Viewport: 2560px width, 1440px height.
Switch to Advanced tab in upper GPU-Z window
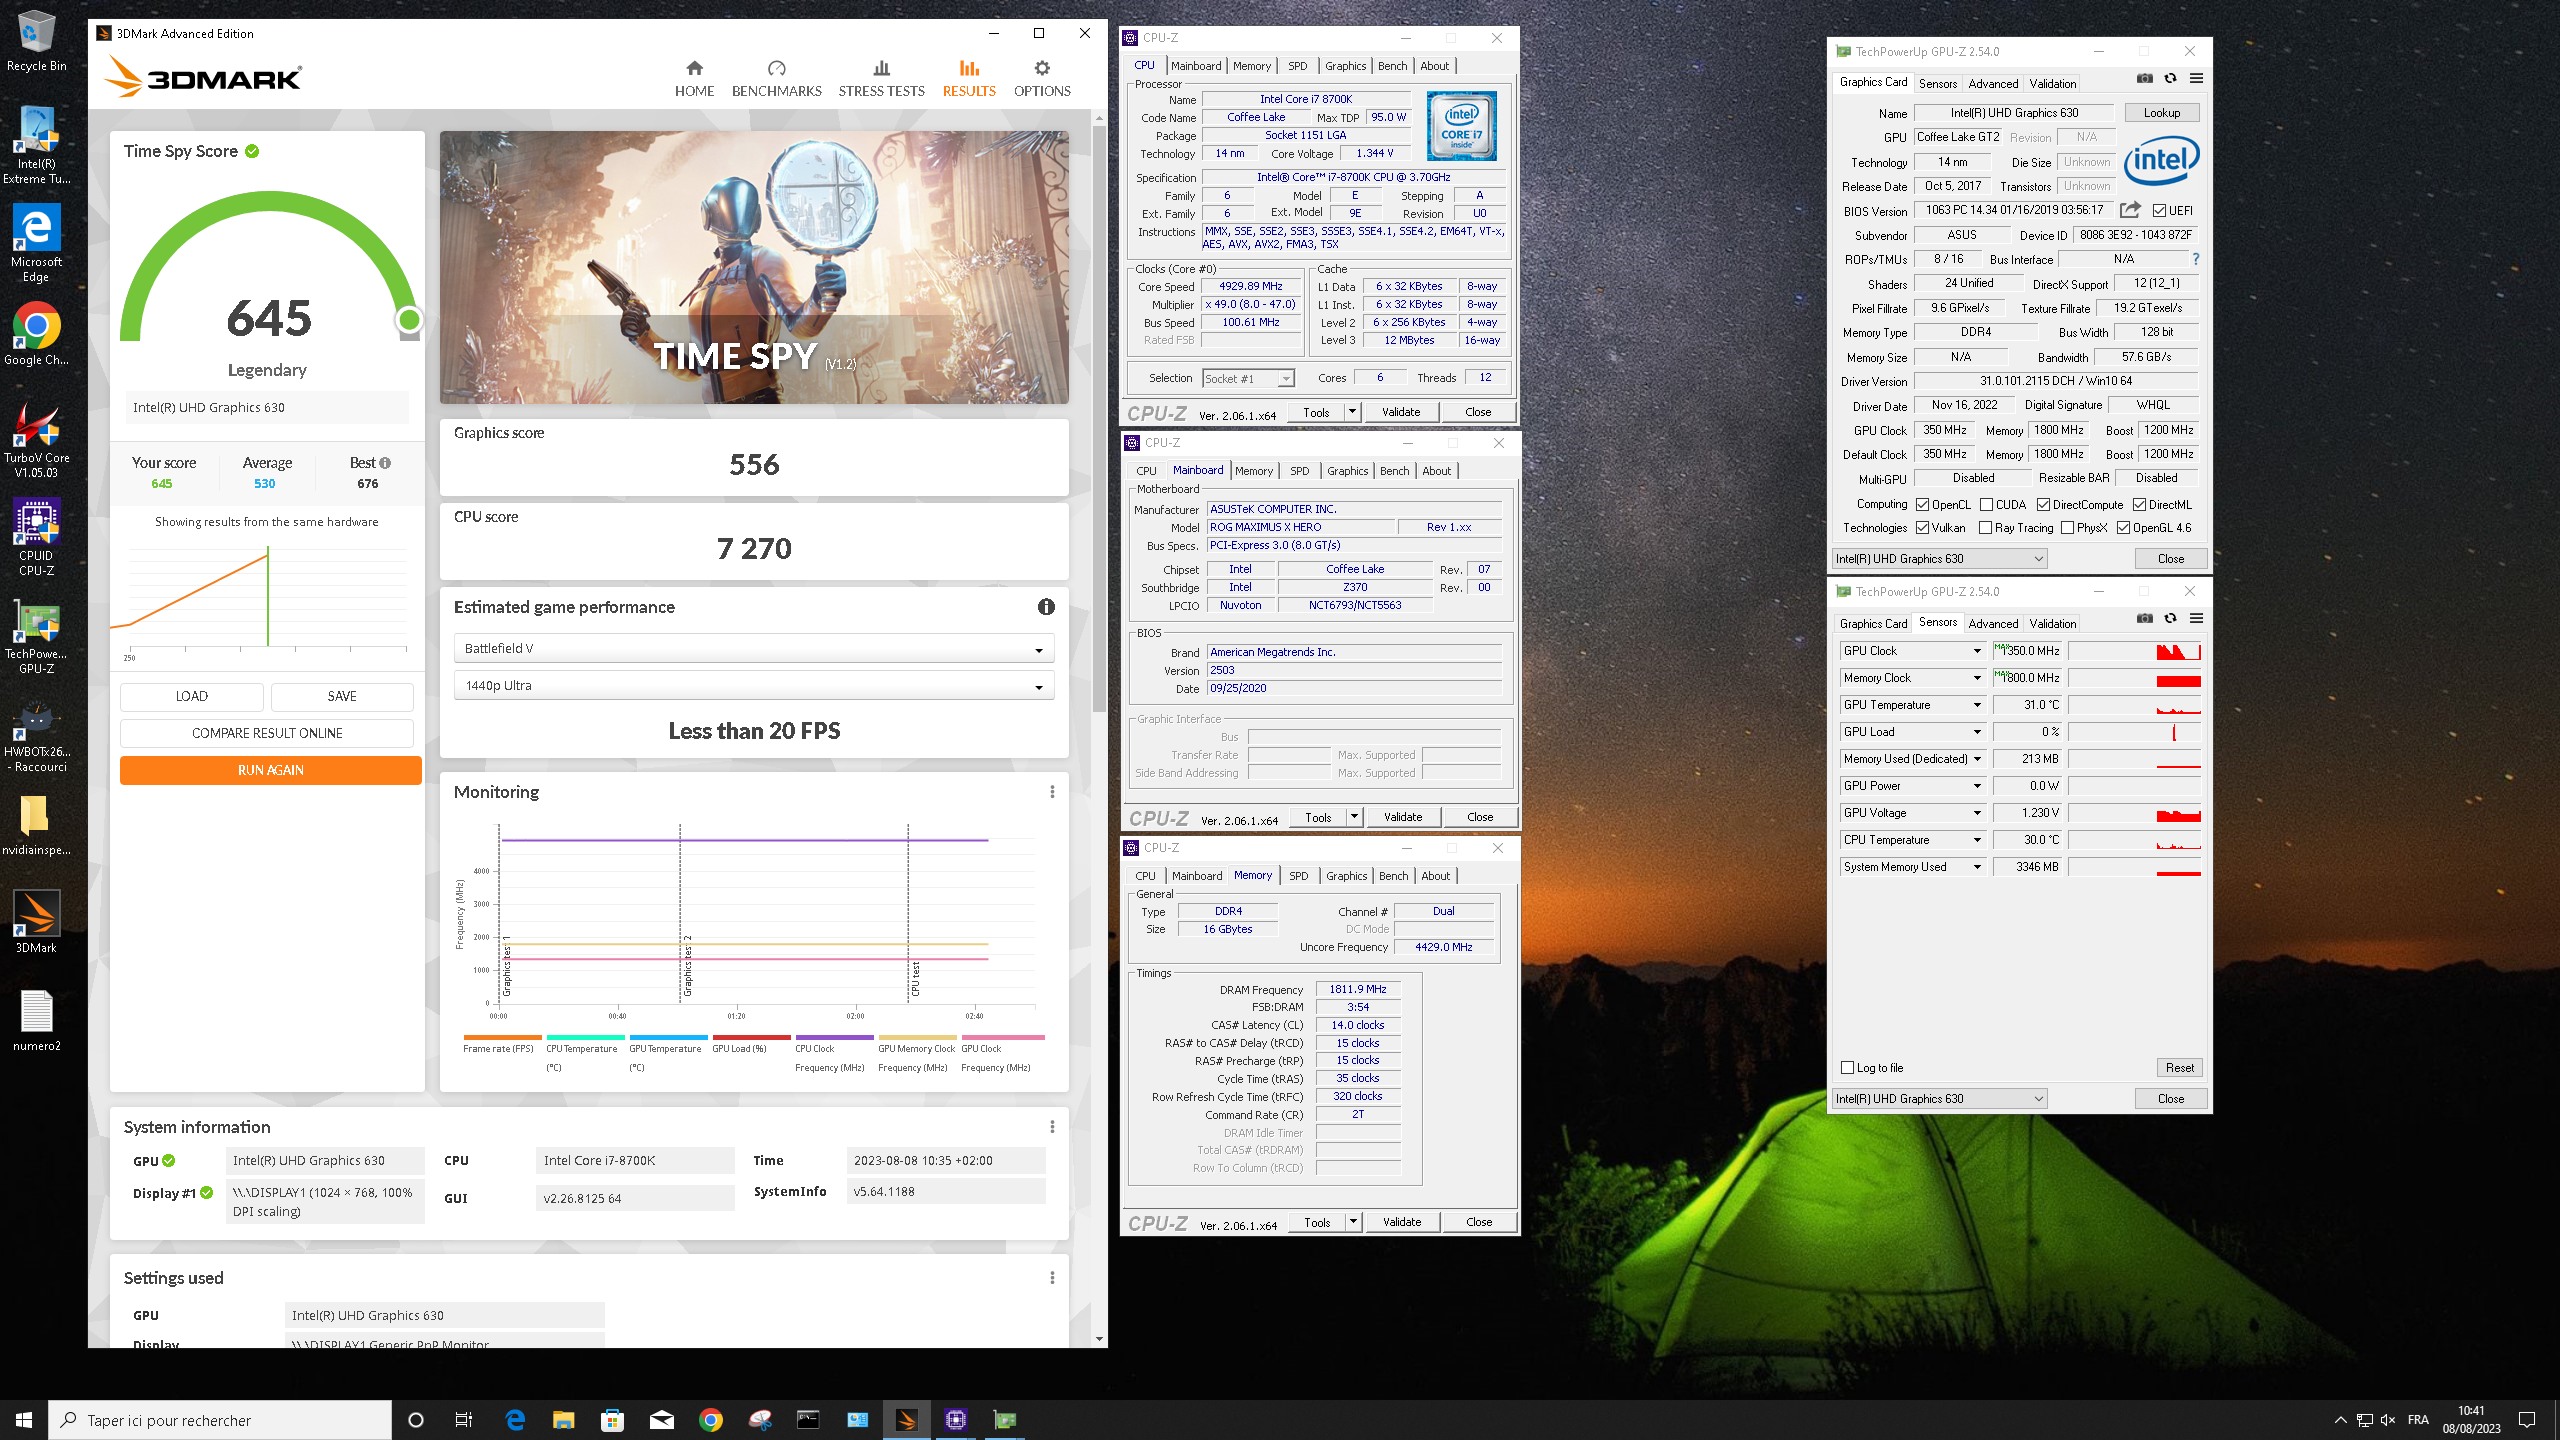[x=1993, y=84]
